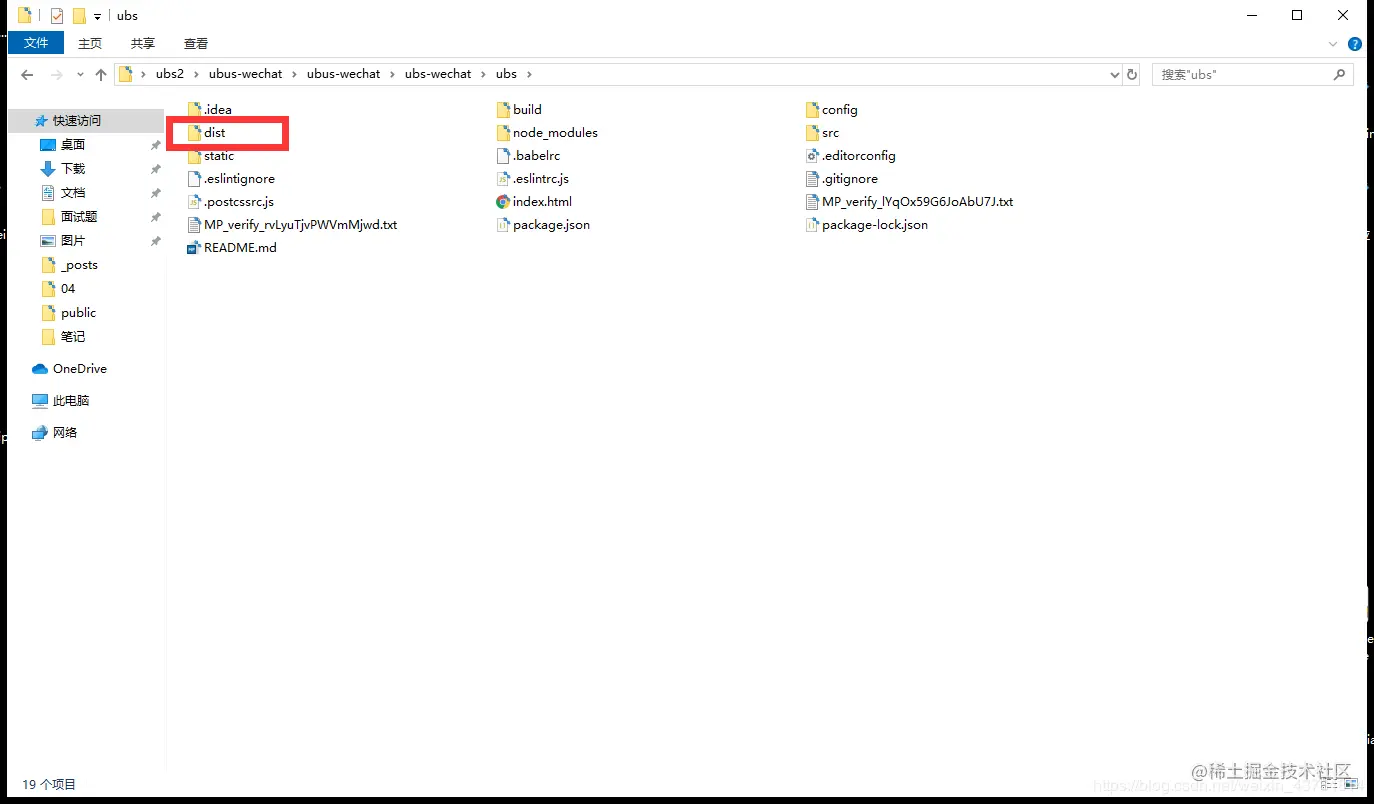Open 文档 in the navigation pane
The width and height of the screenshot is (1374, 804).
(x=73, y=192)
